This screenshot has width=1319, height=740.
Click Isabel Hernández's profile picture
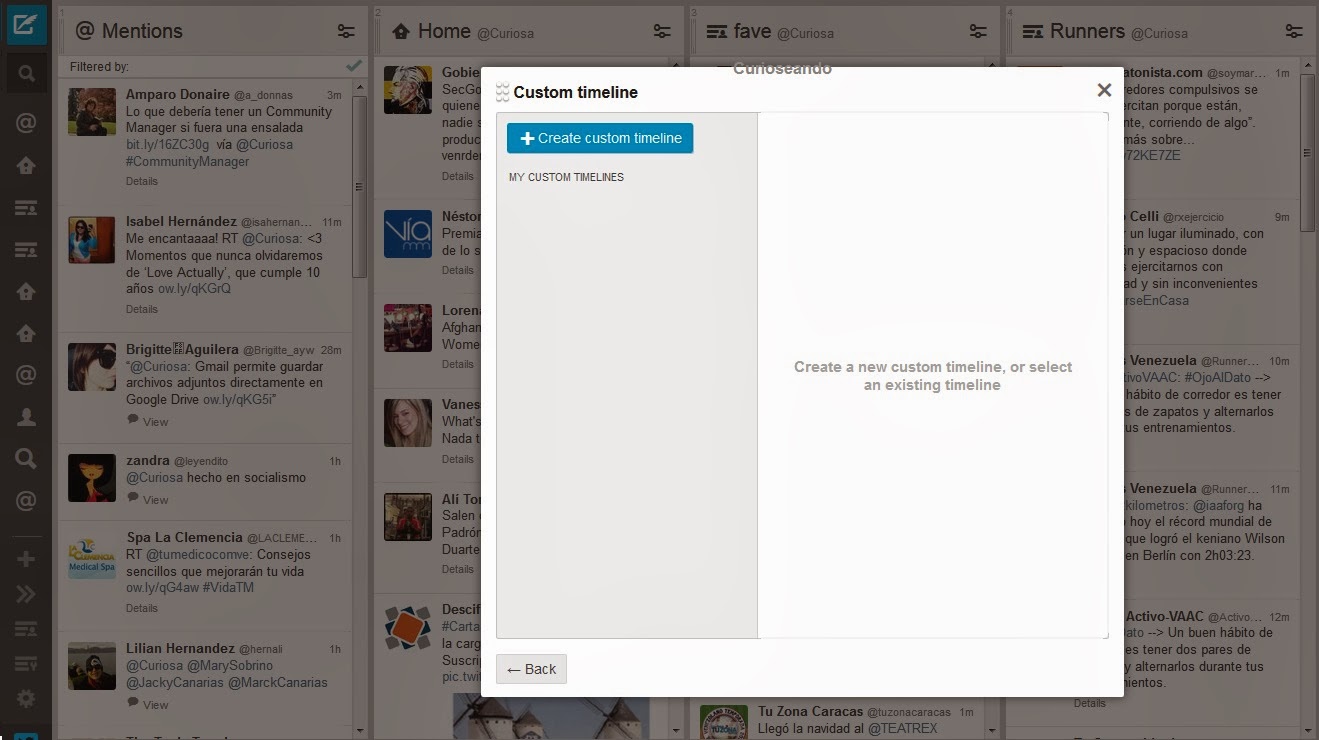point(92,240)
